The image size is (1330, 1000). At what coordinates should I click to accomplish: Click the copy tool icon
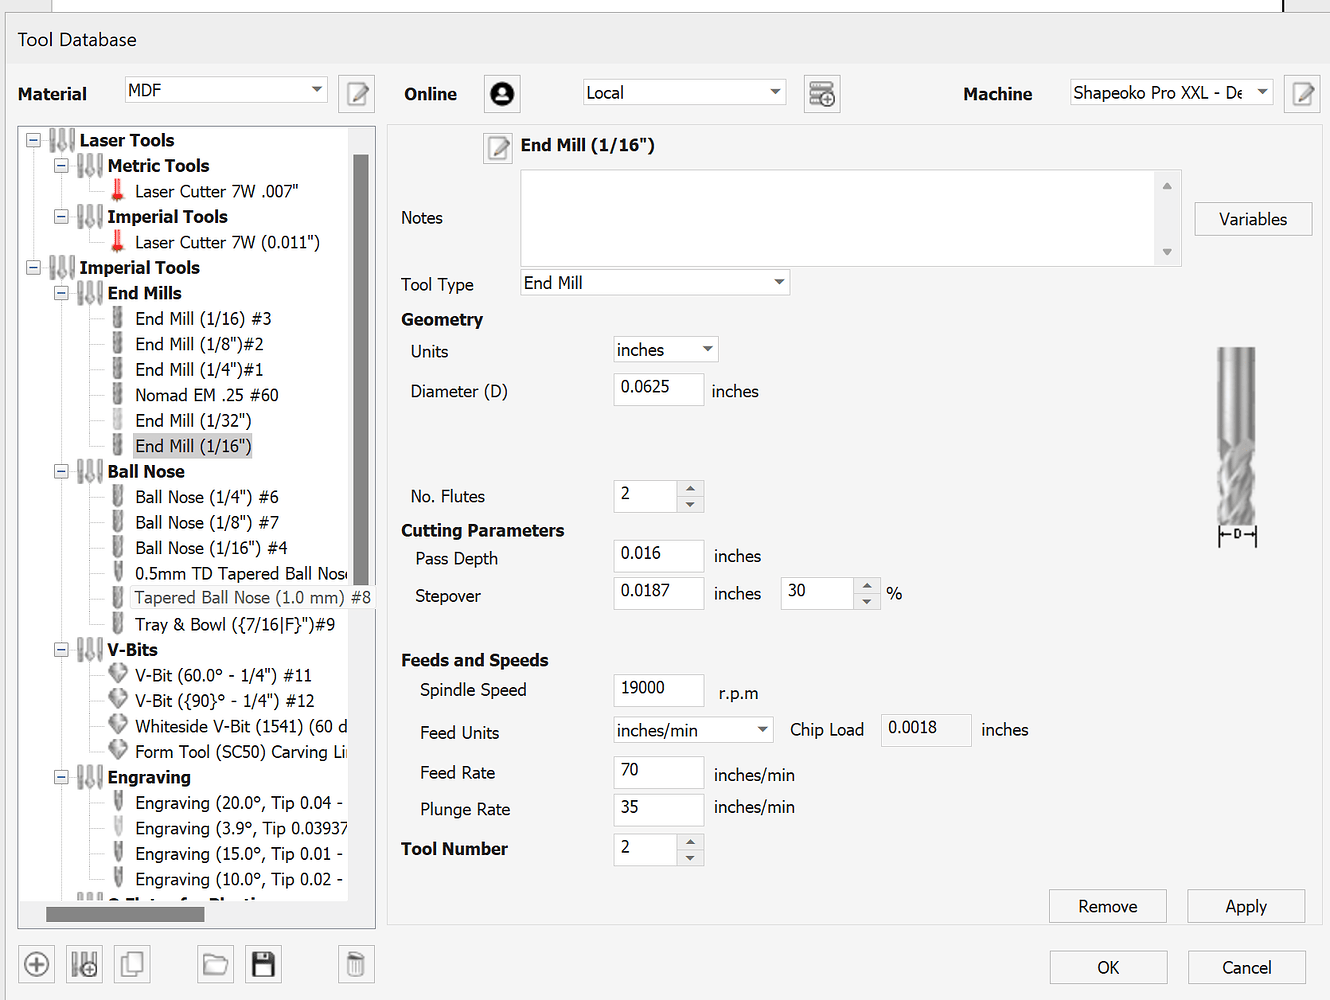point(132,964)
